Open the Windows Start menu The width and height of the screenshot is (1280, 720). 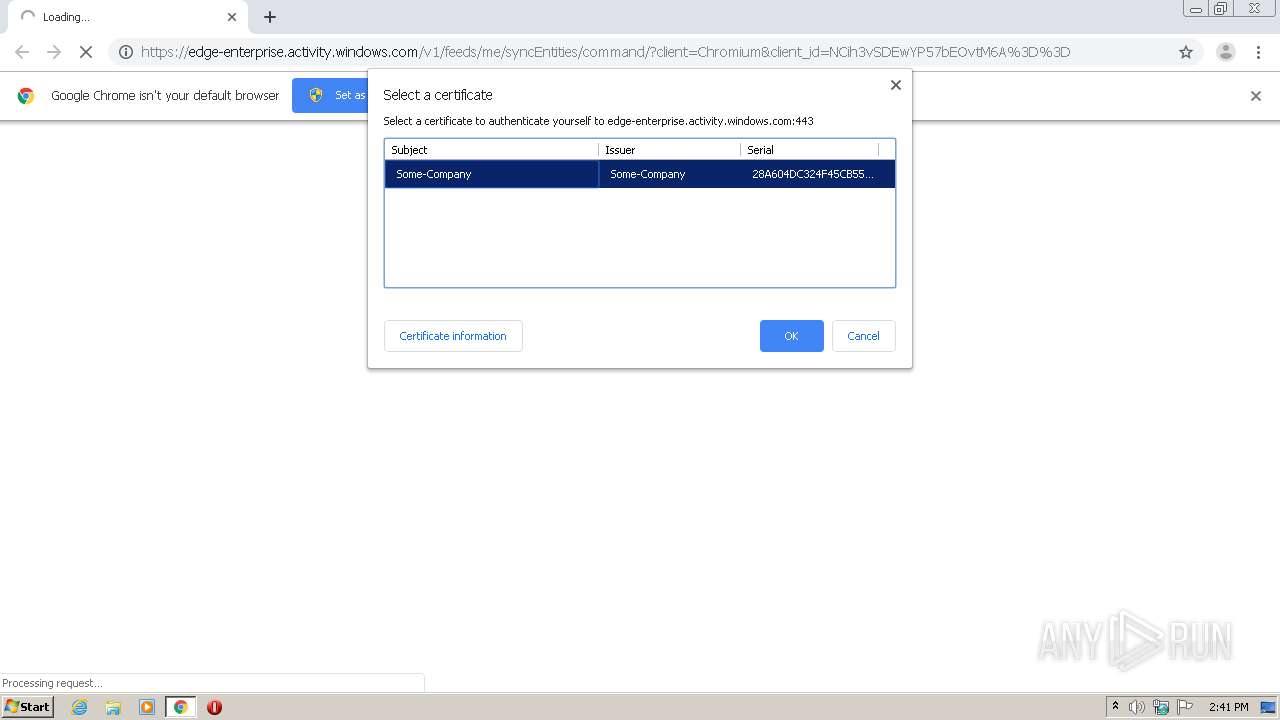click(28, 707)
